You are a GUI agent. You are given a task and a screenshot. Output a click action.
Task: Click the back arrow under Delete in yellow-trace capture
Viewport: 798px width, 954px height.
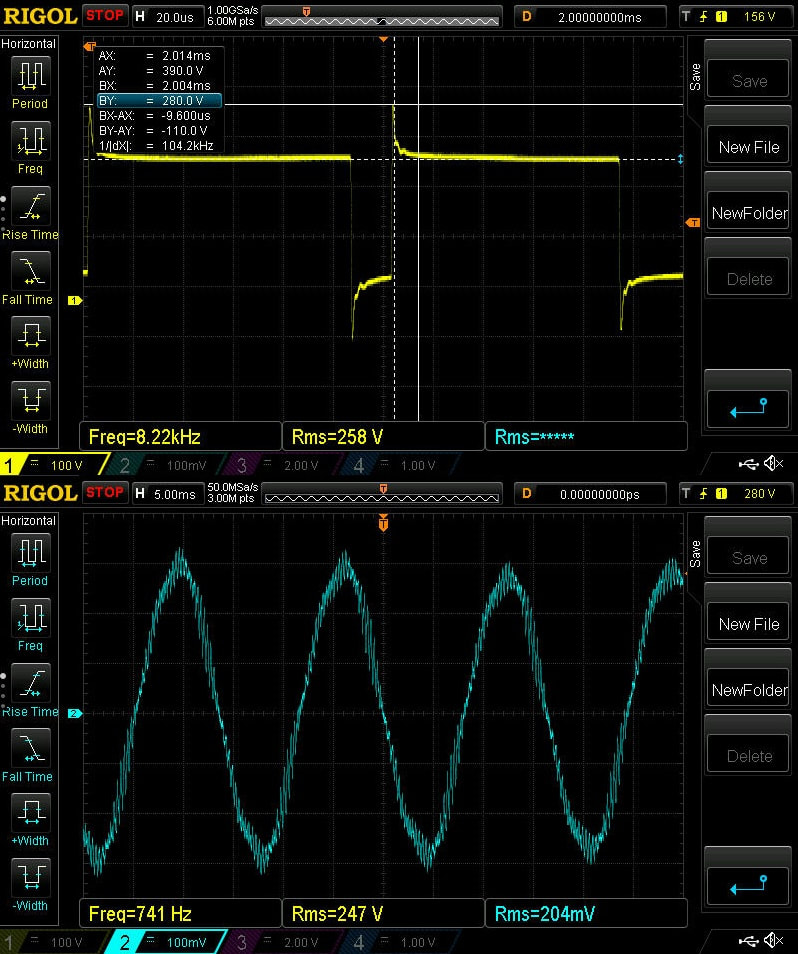(748, 408)
